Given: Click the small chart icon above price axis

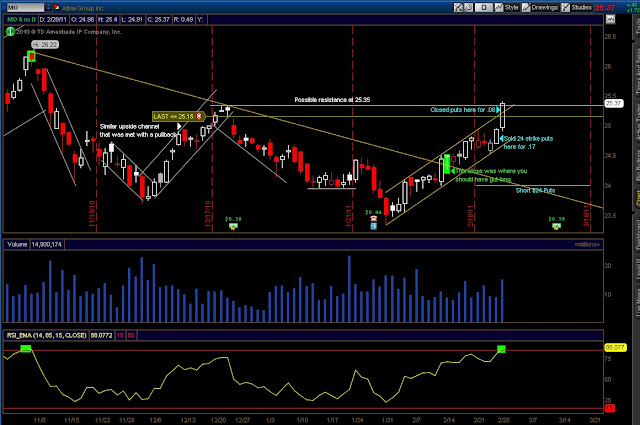Looking at the screenshot, I should tap(610, 19).
